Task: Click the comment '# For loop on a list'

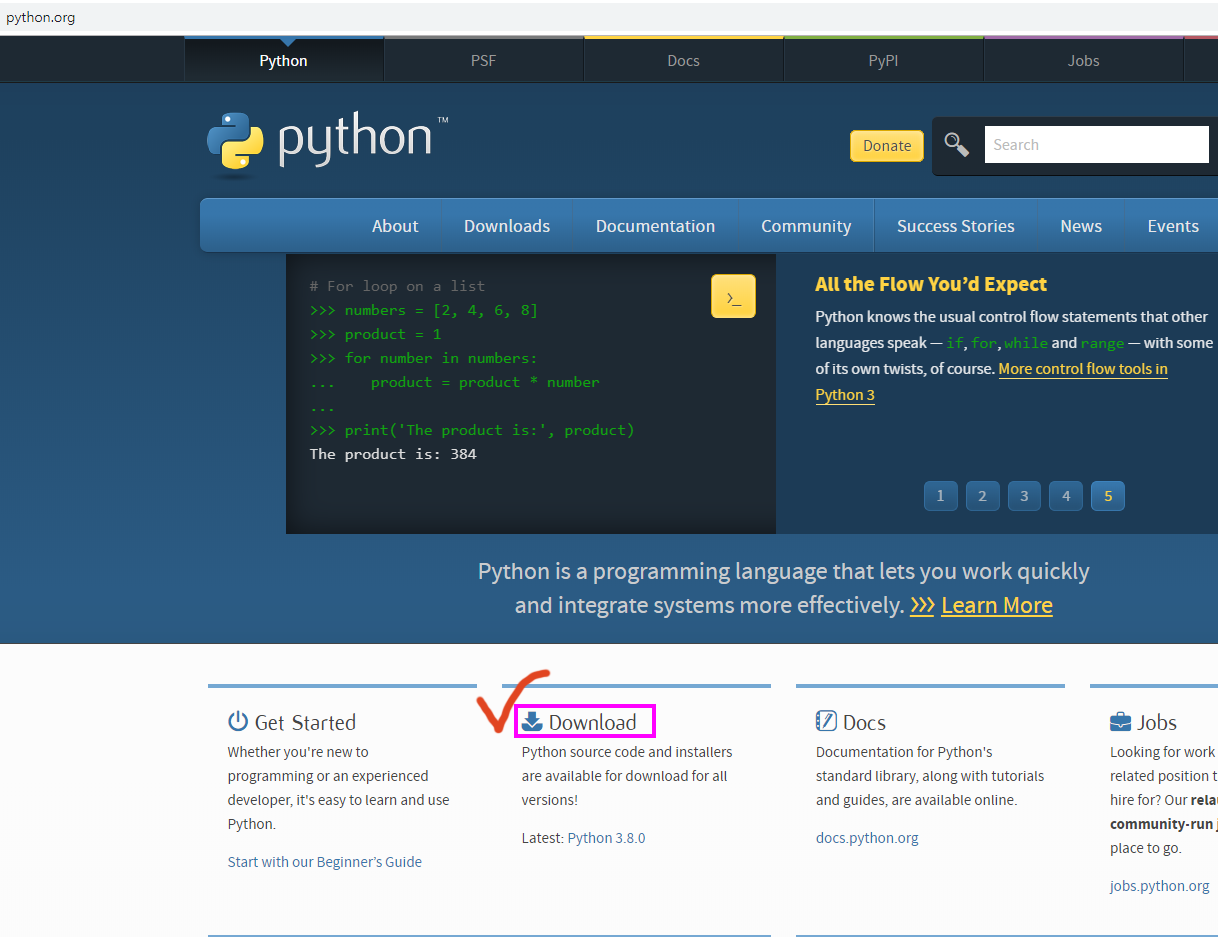Action: click(397, 286)
